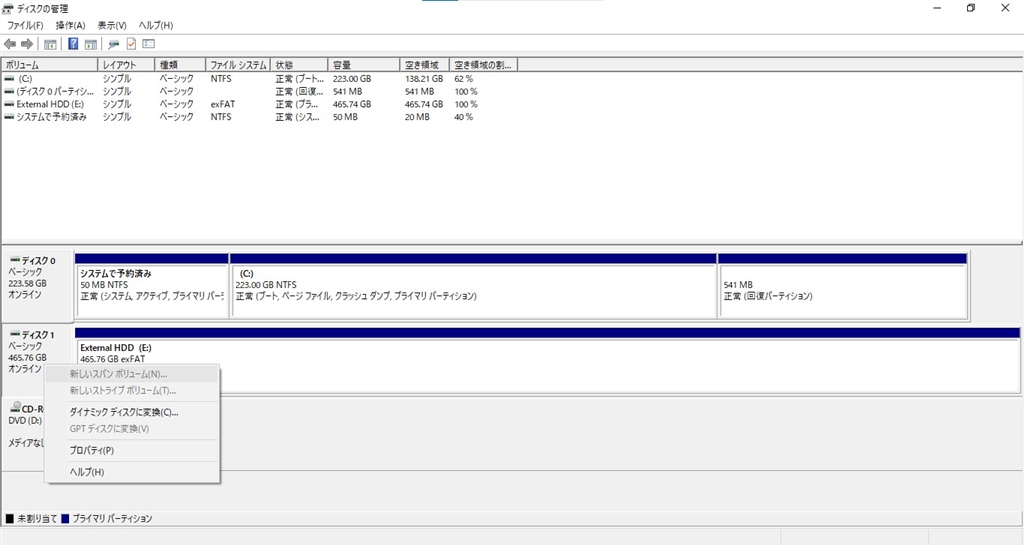Click 138.21 GB free space cell
The image size is (1024, 545).
point(424,78)
